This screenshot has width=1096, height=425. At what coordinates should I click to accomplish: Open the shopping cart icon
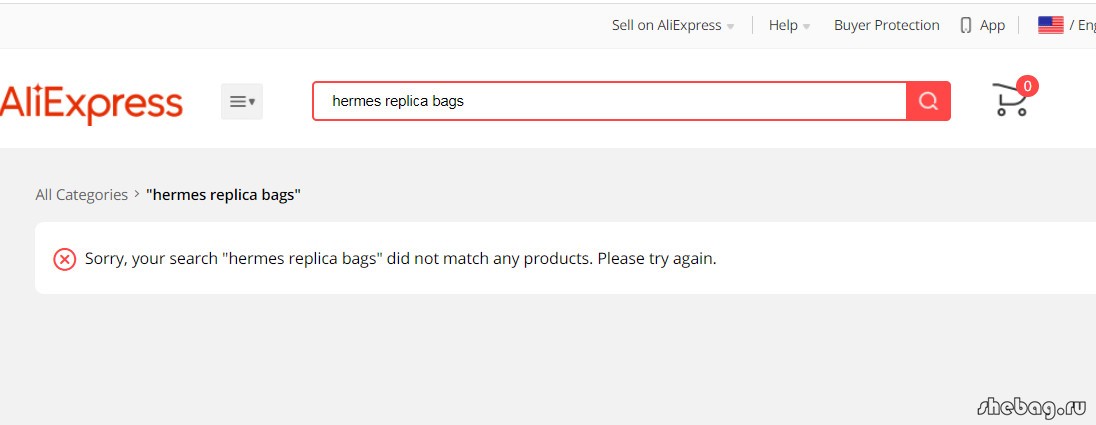click(1010, 100)
